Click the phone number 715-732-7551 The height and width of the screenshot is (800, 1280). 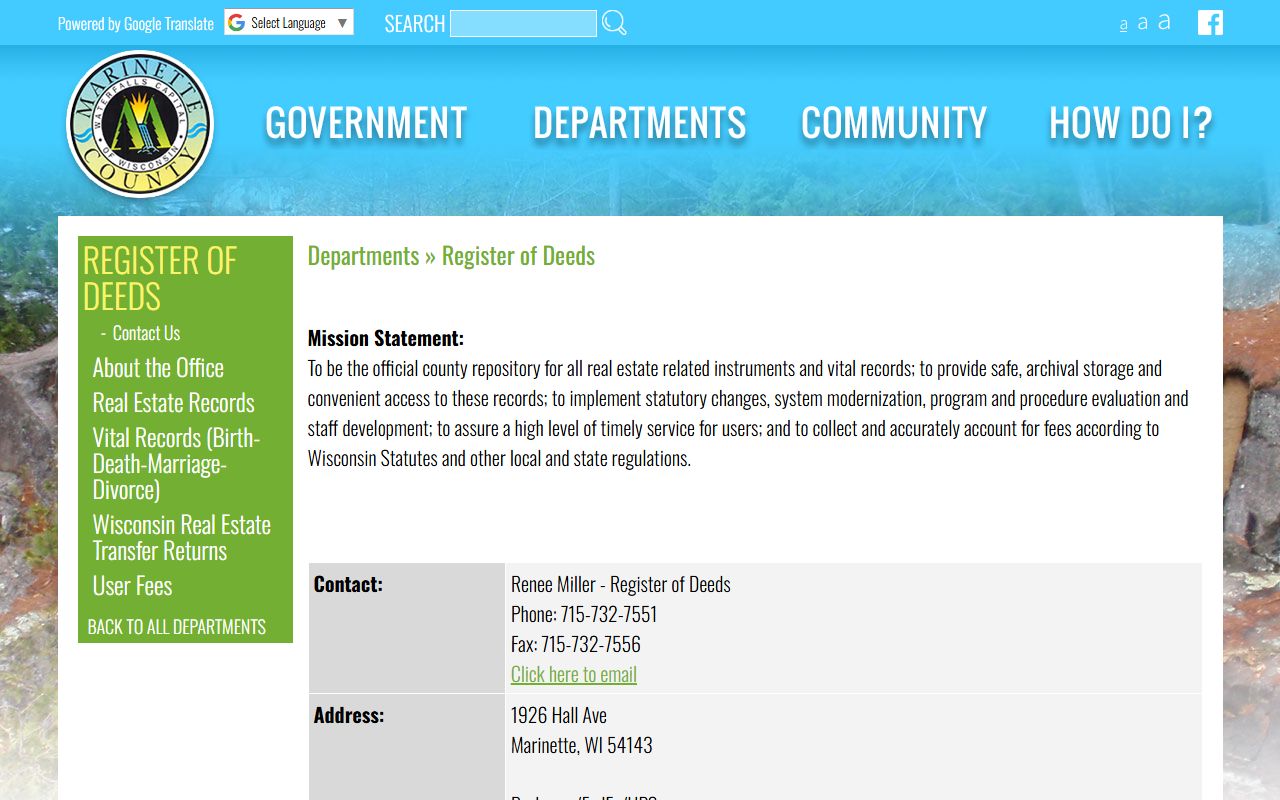609,614
